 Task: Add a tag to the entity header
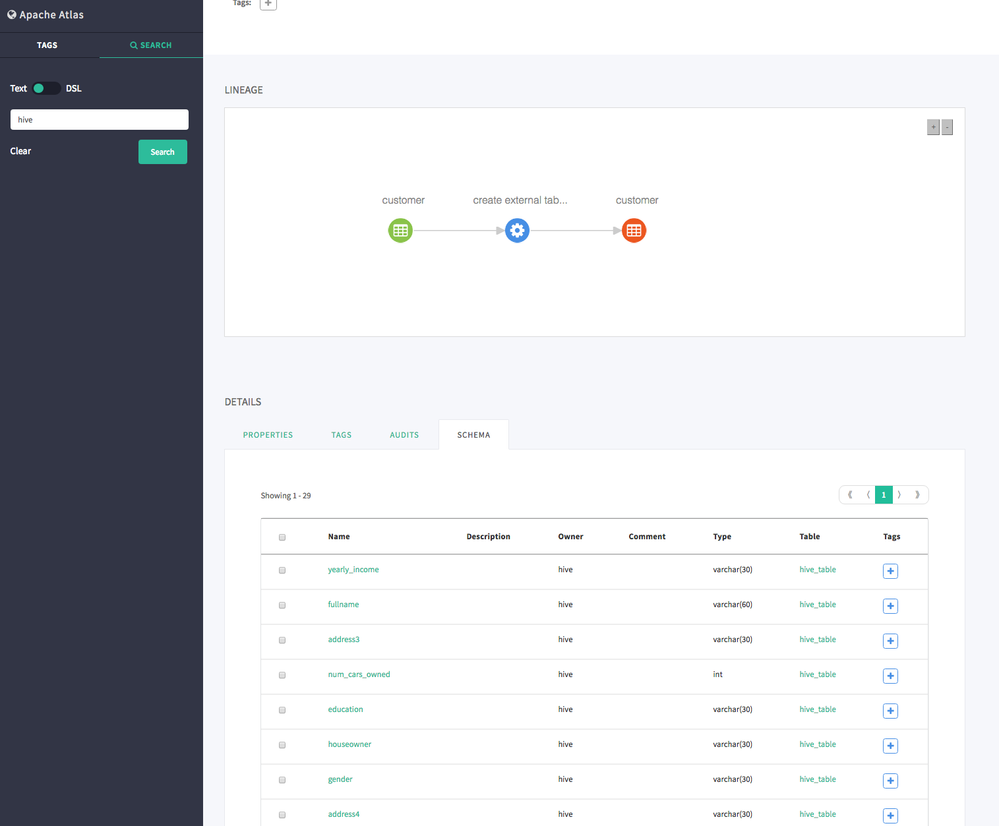click(x=268, y=3)
